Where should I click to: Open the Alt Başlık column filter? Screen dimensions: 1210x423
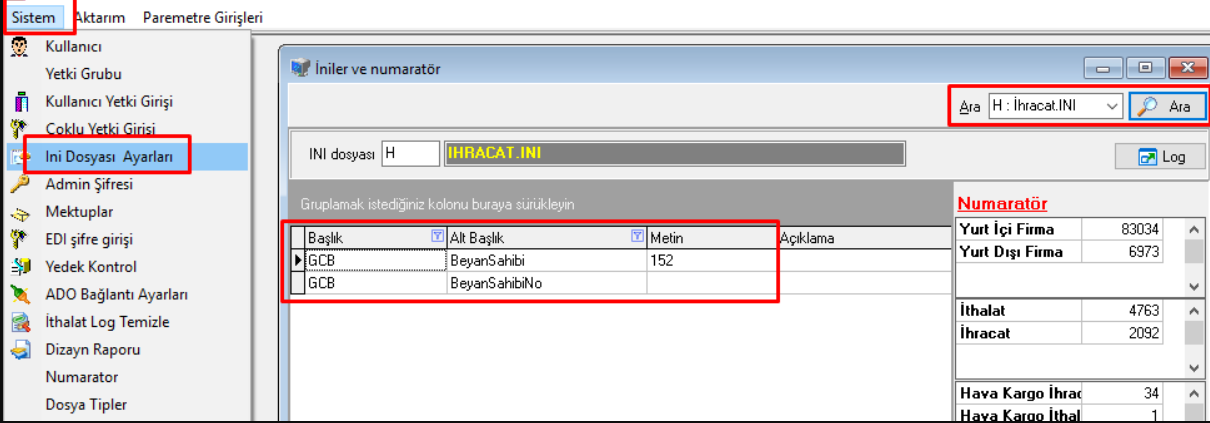pyautogui.click(x=638, y=237)
